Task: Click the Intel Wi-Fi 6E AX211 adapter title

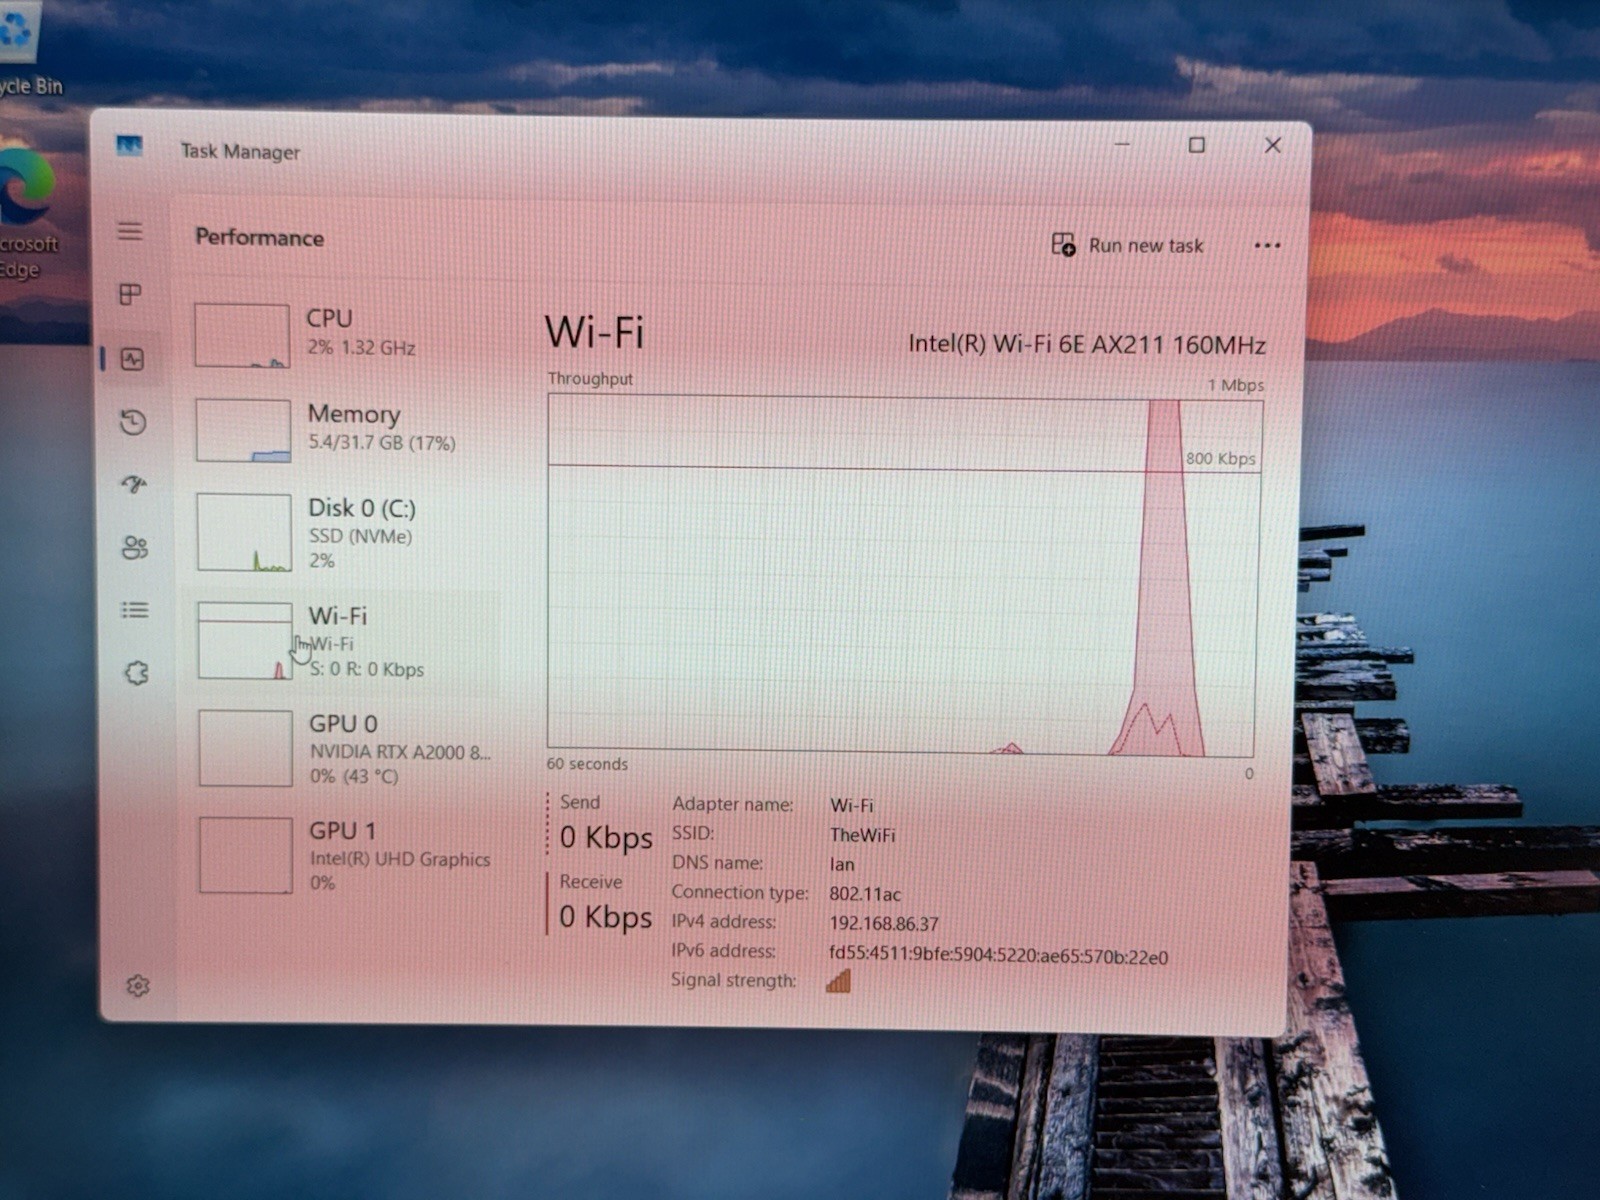Action: tap(1086, 345)
